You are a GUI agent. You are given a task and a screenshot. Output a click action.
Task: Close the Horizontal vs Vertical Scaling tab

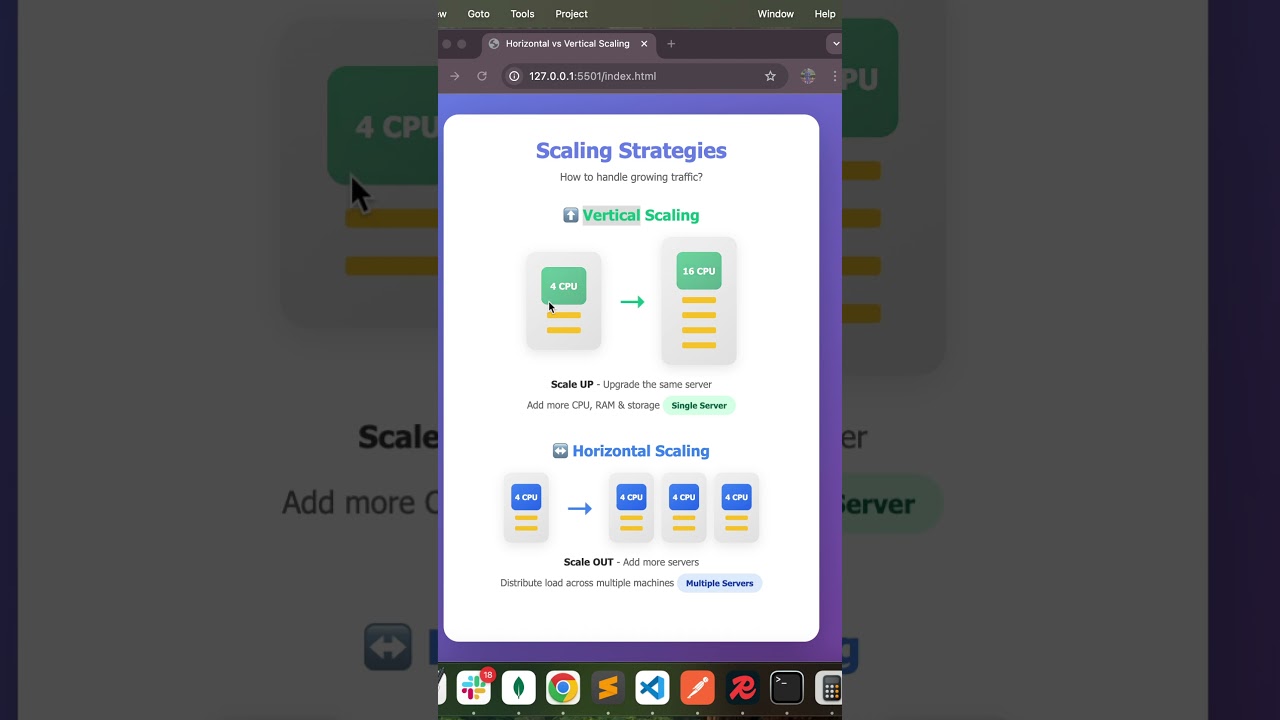pyautogui.click(x=644, y=44)
